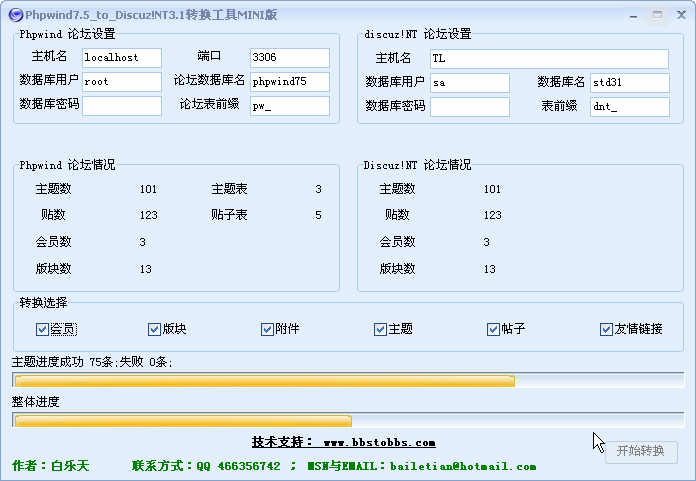Click the 主题表 value 3
Screen dimensions: 696x481
pos(318,189)
